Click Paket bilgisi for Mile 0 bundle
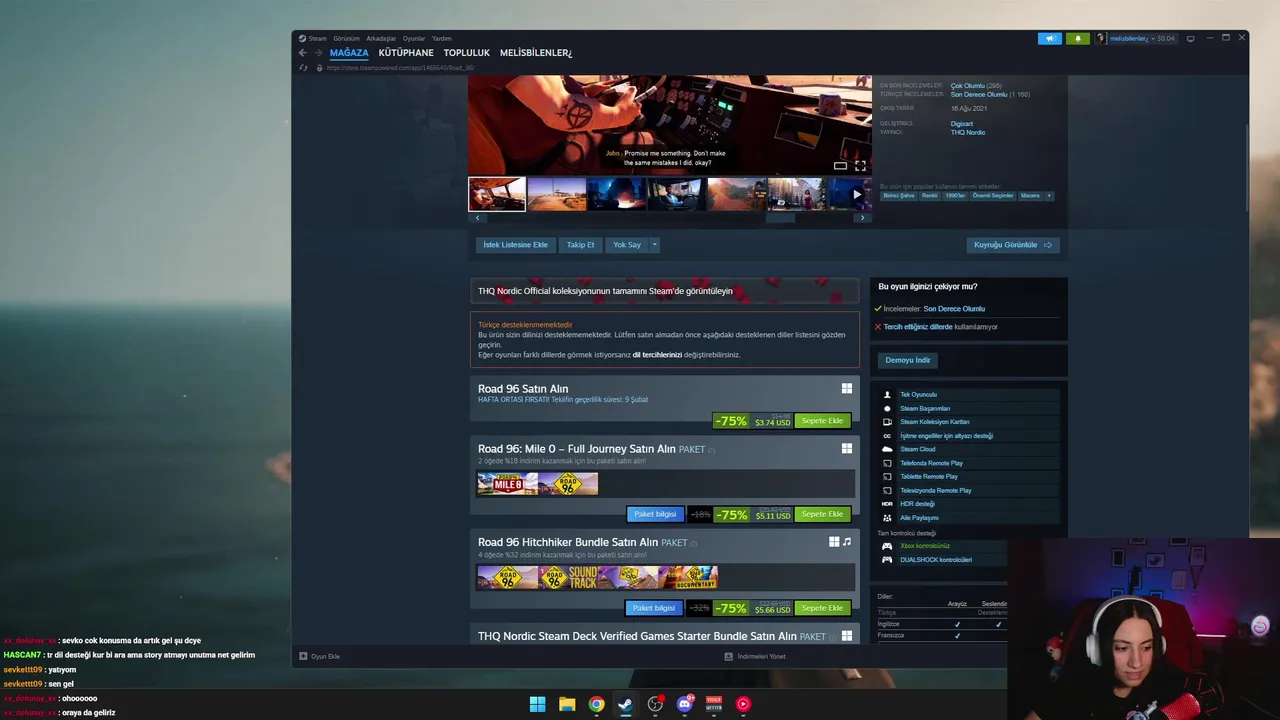The image size is (1280, 720). (655, 514)
